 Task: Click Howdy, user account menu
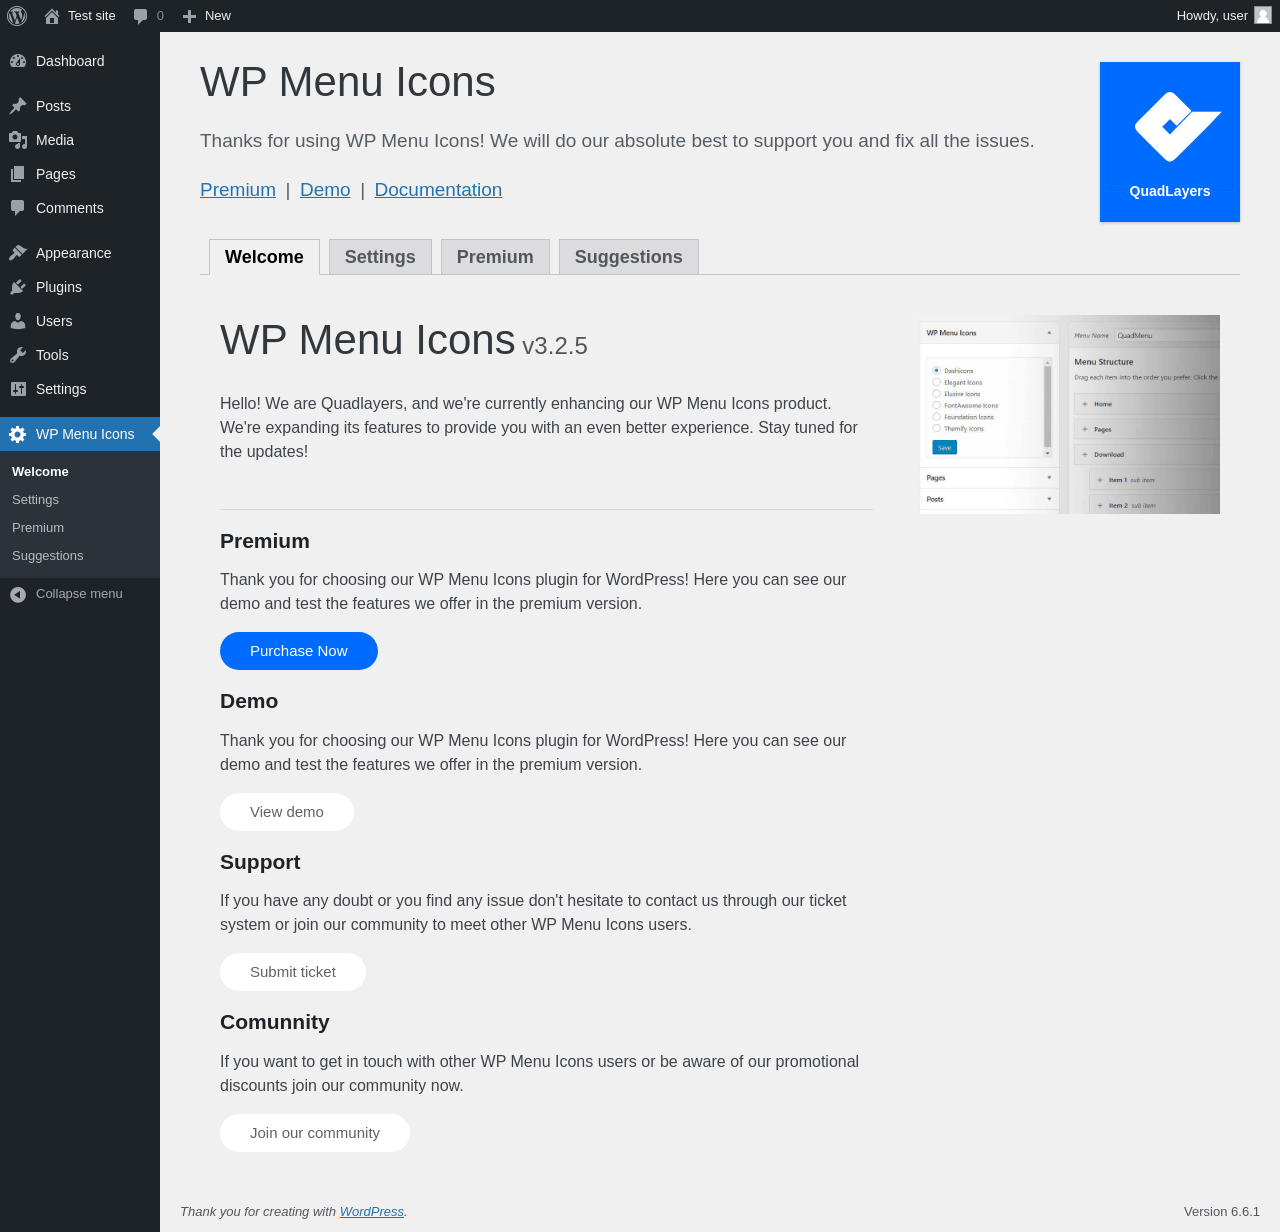(x=1224, y=16)
